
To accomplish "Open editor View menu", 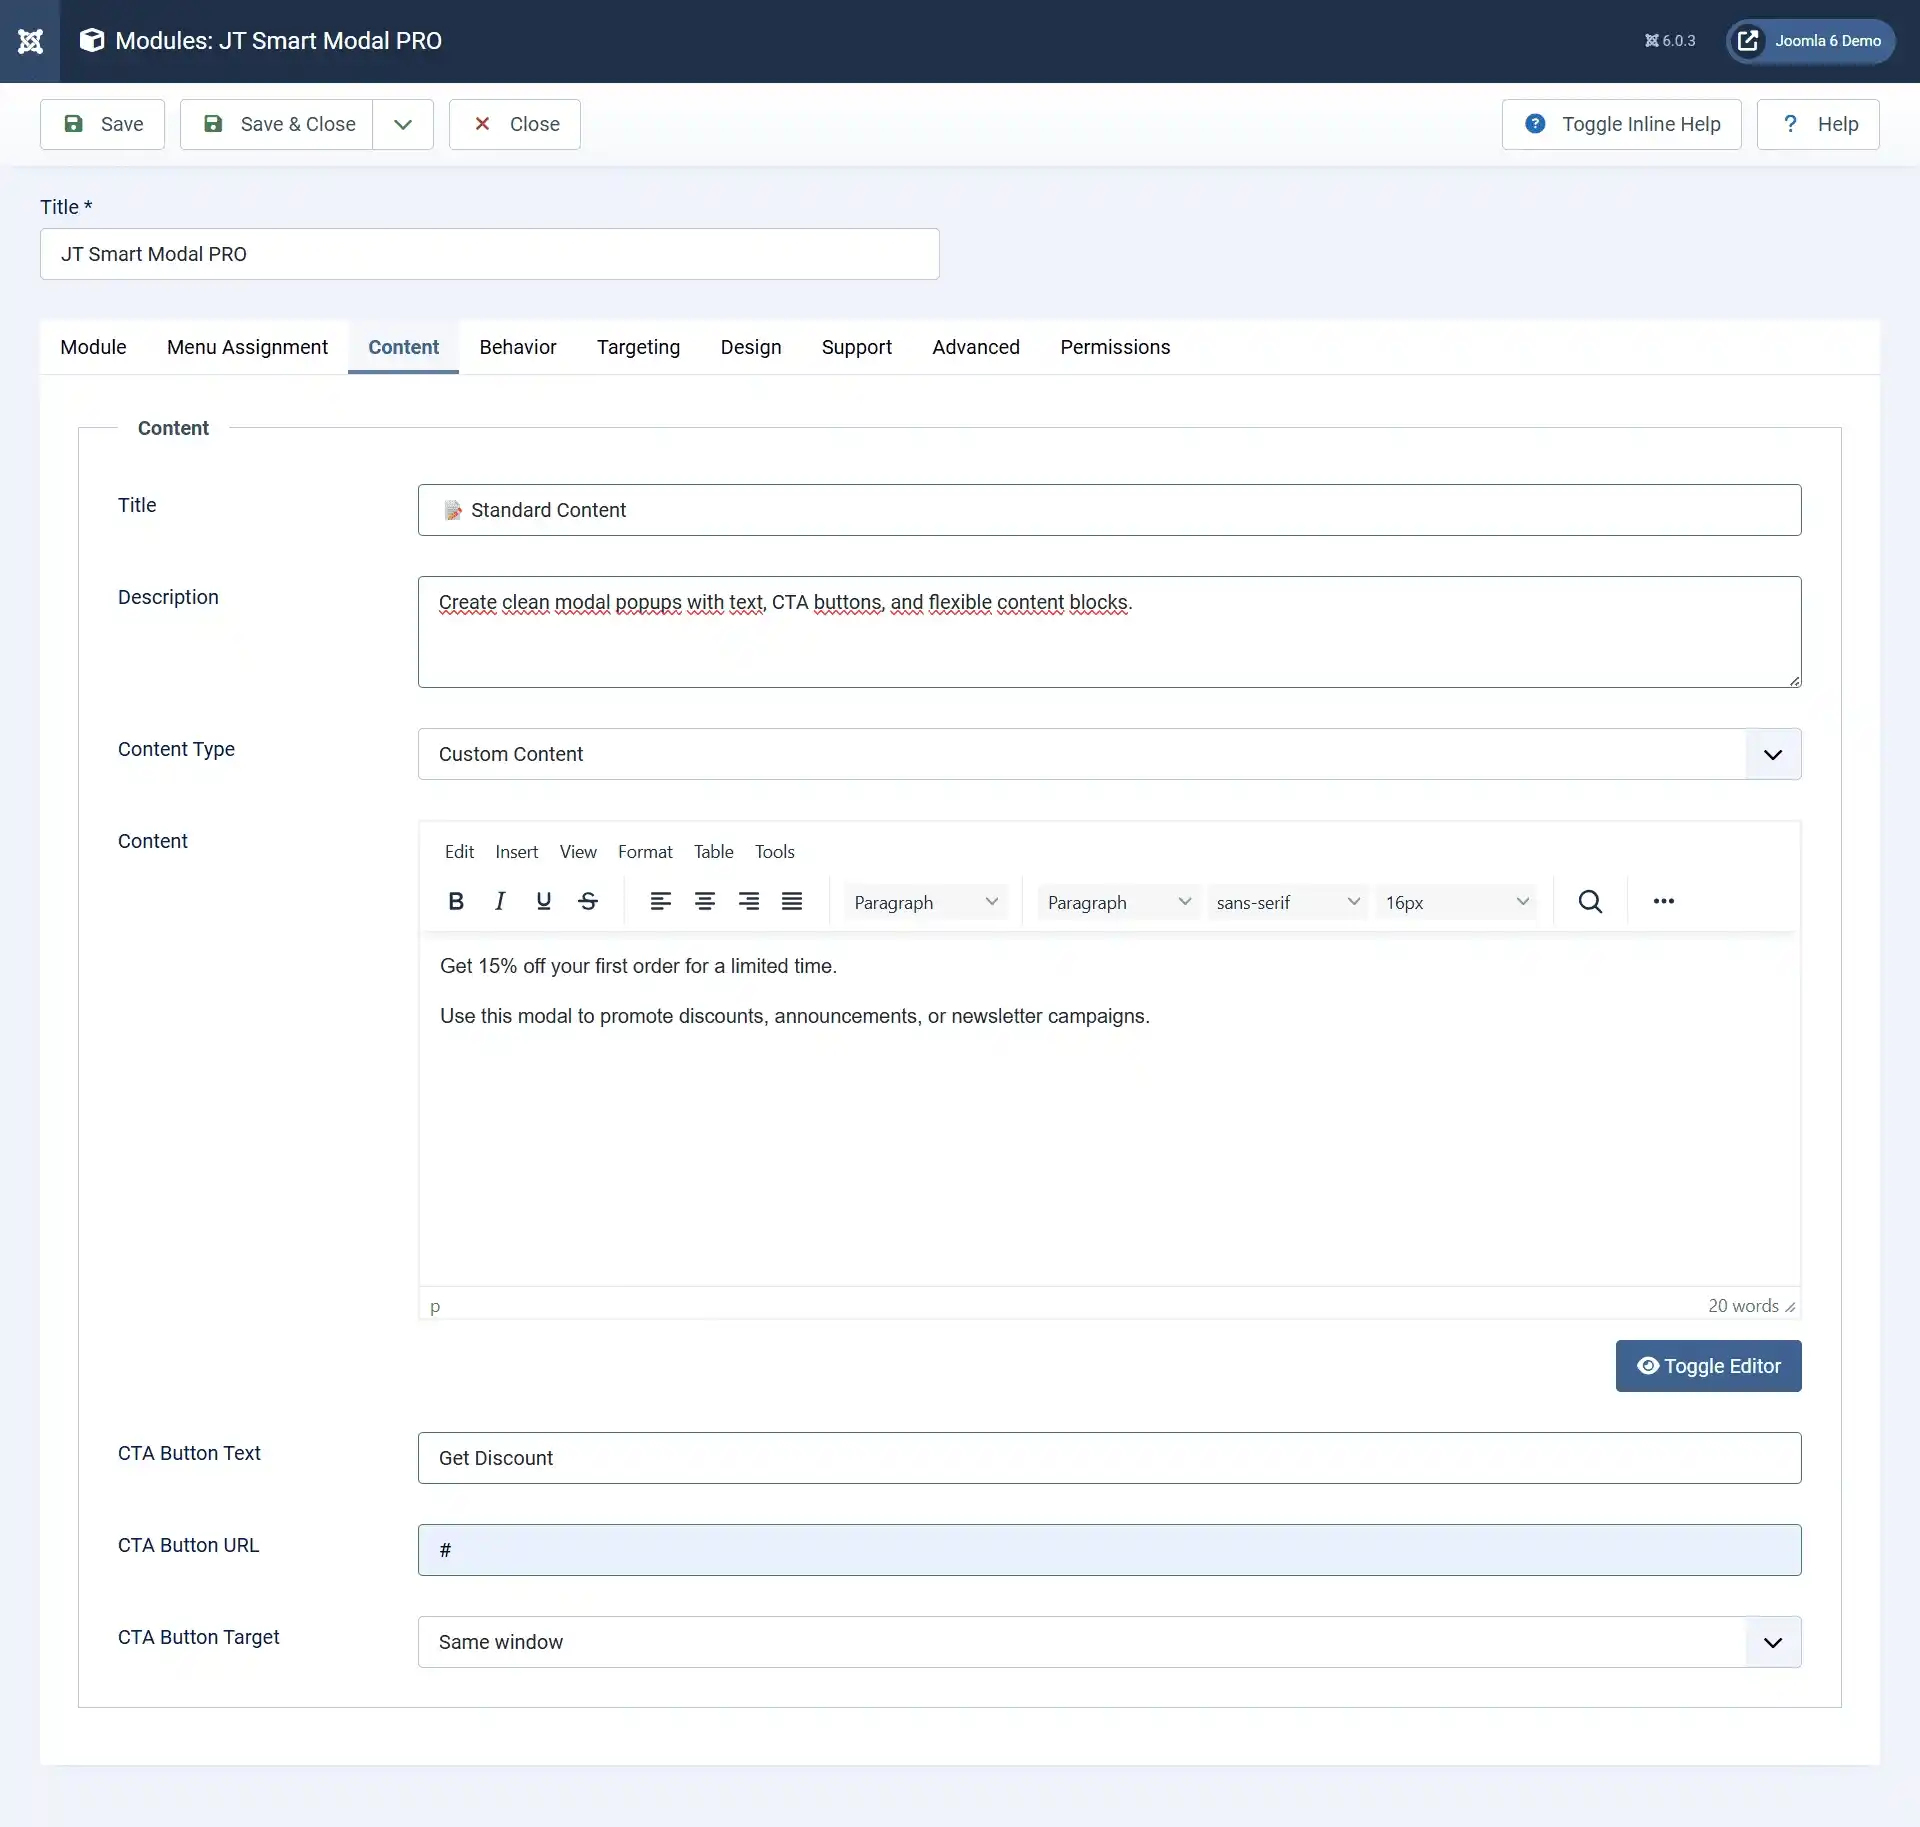I will coord(578,851).
